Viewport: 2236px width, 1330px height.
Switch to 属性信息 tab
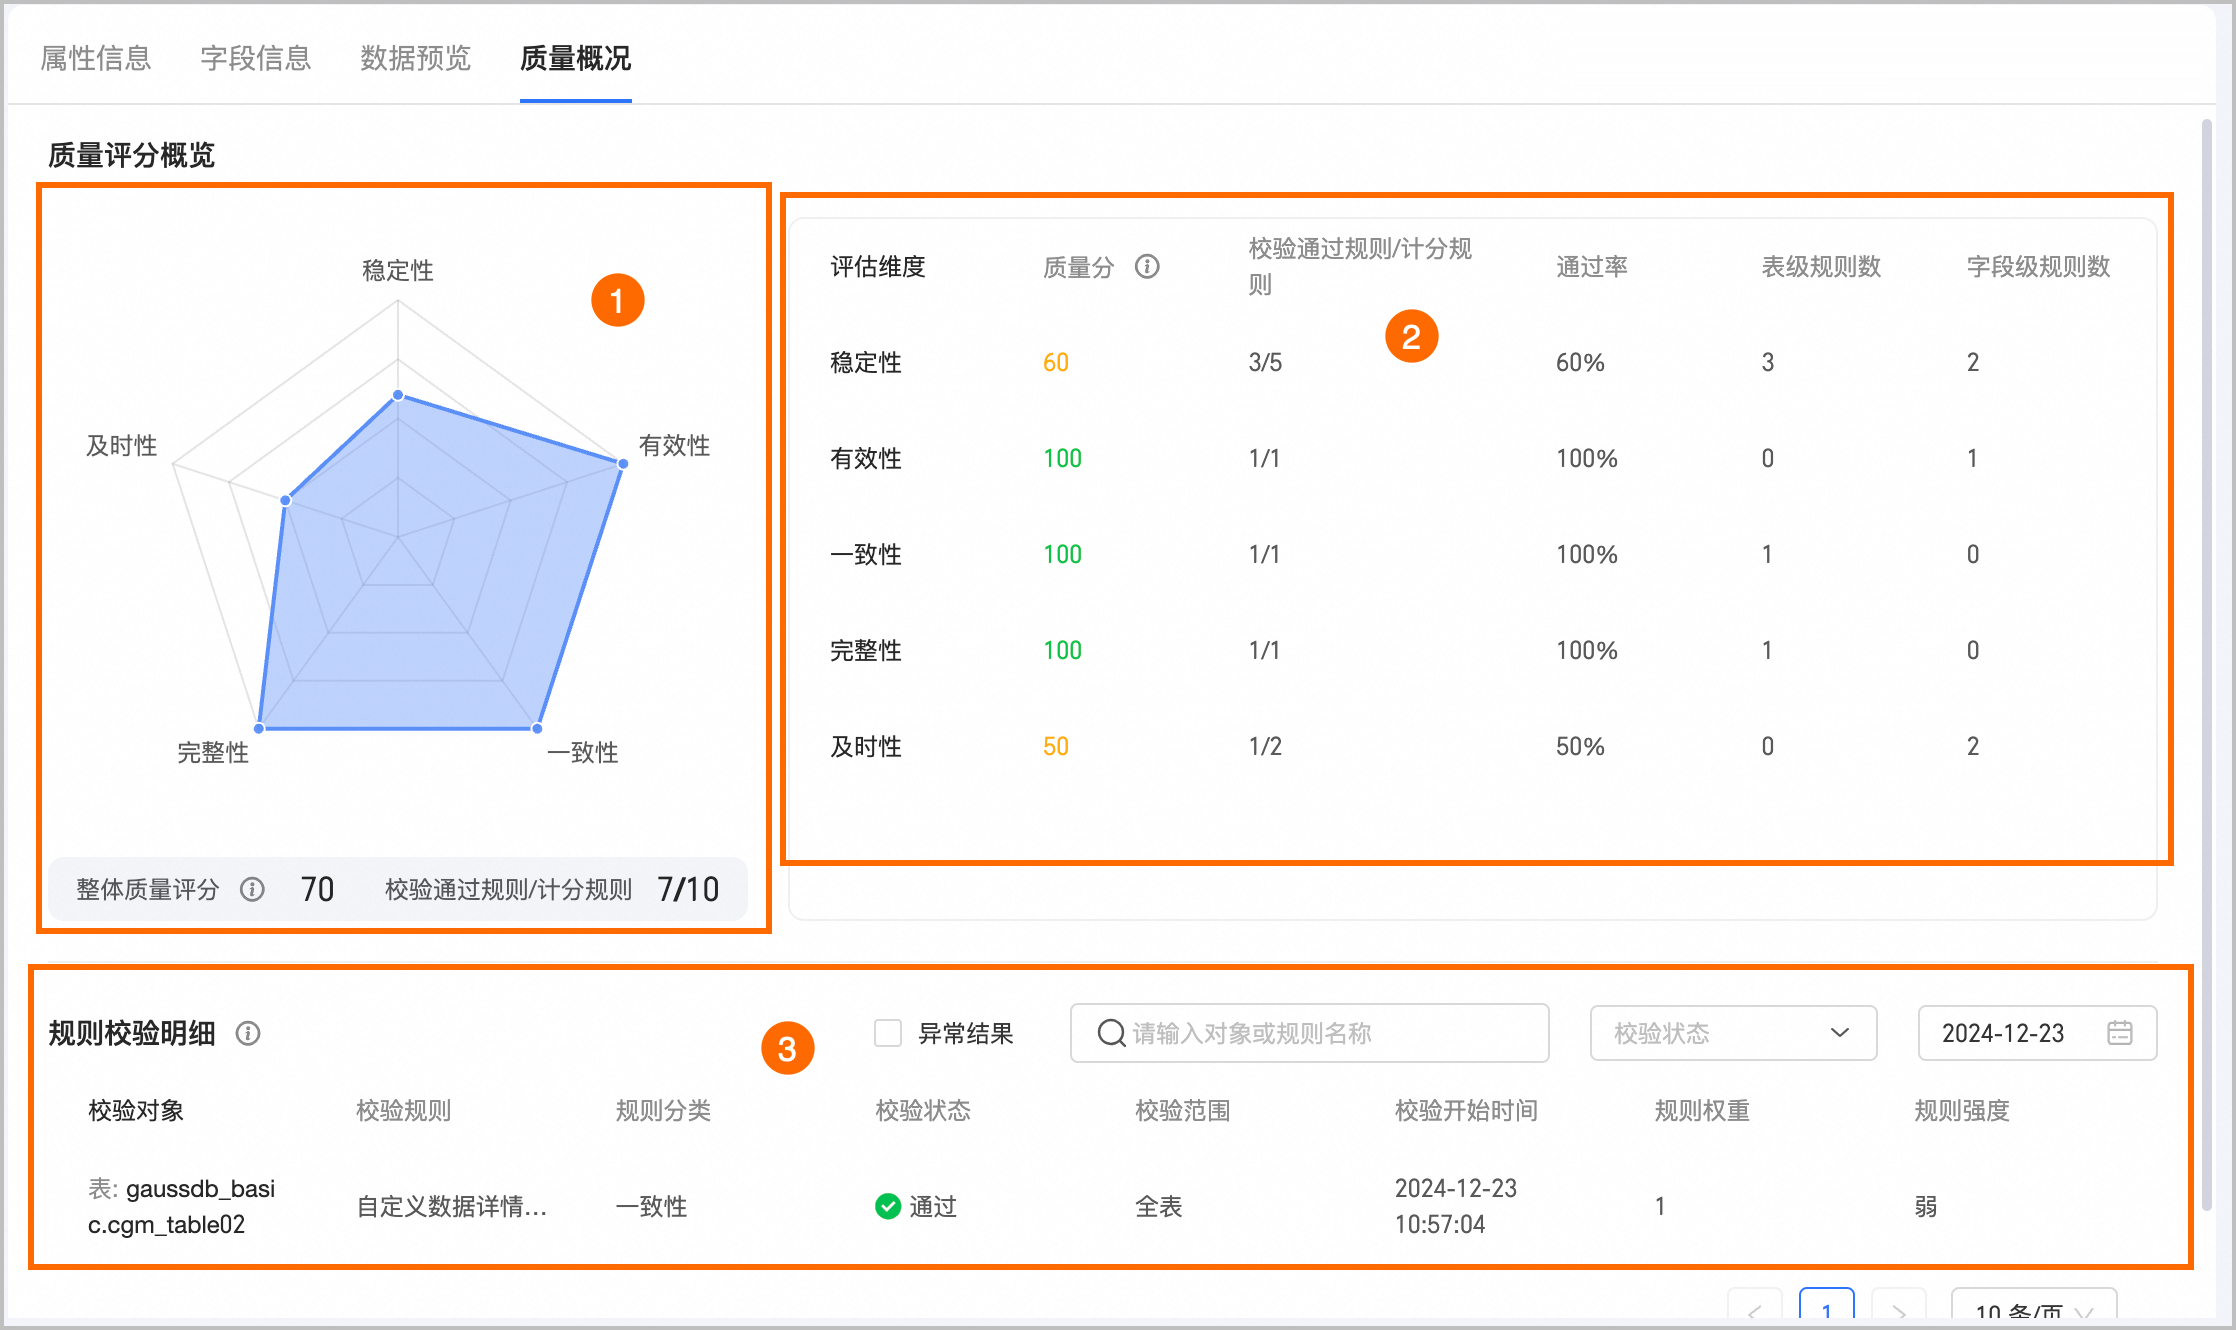point(96,58)
